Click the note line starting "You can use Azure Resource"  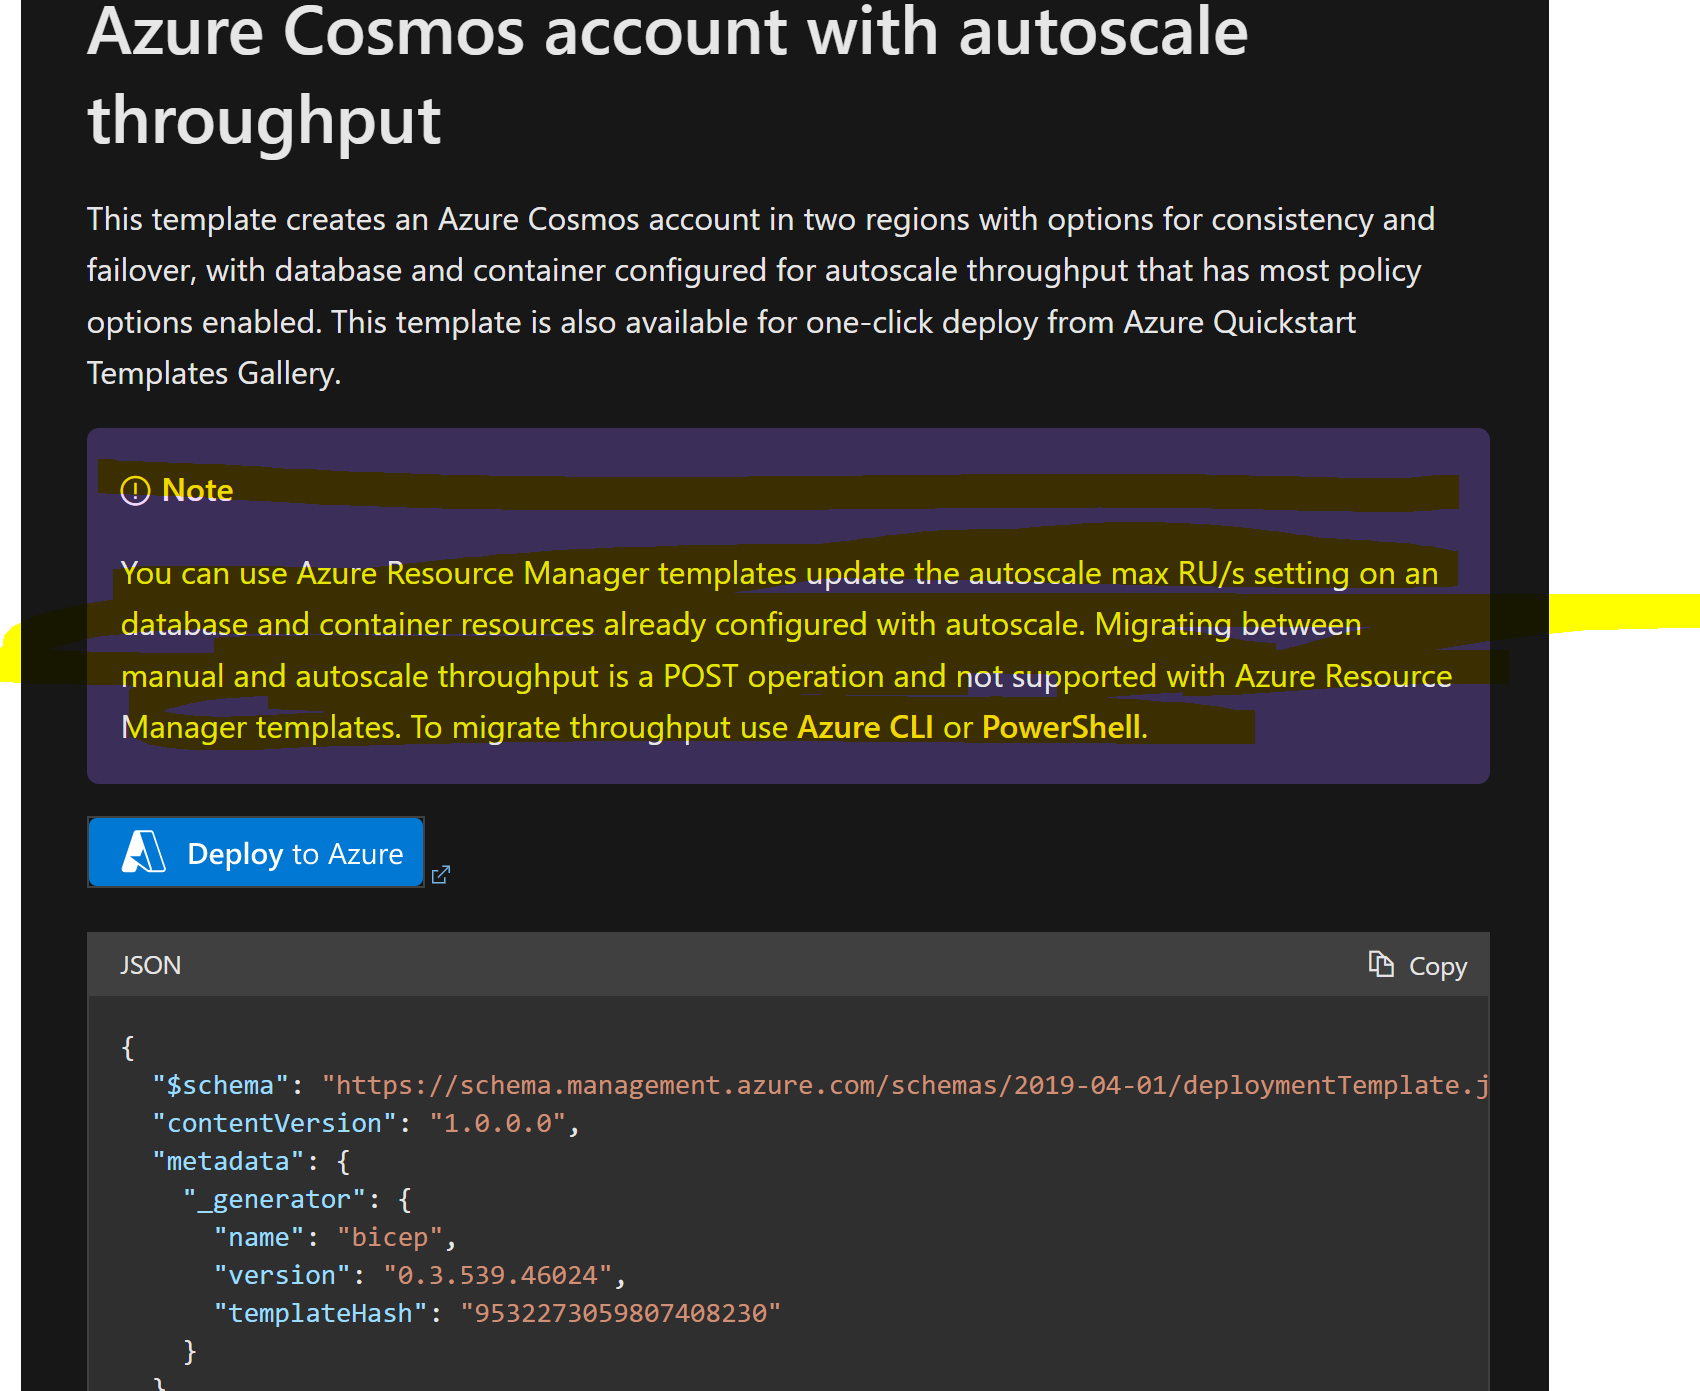click(x=779, y=573)
